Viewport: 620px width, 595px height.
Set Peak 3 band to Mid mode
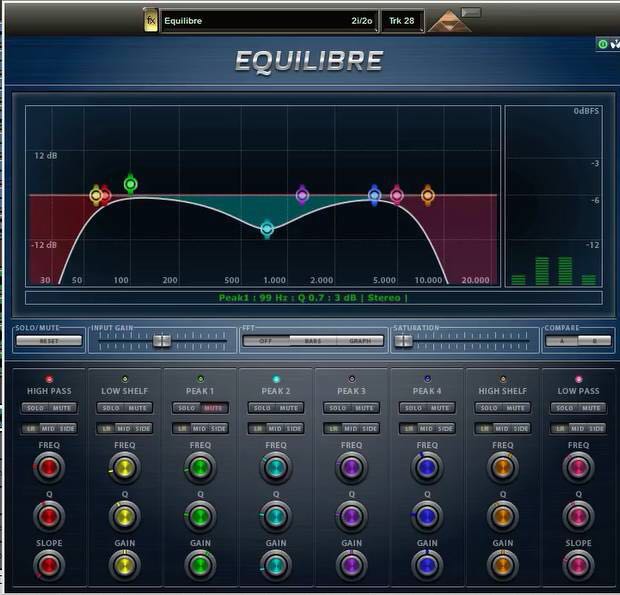351,428
